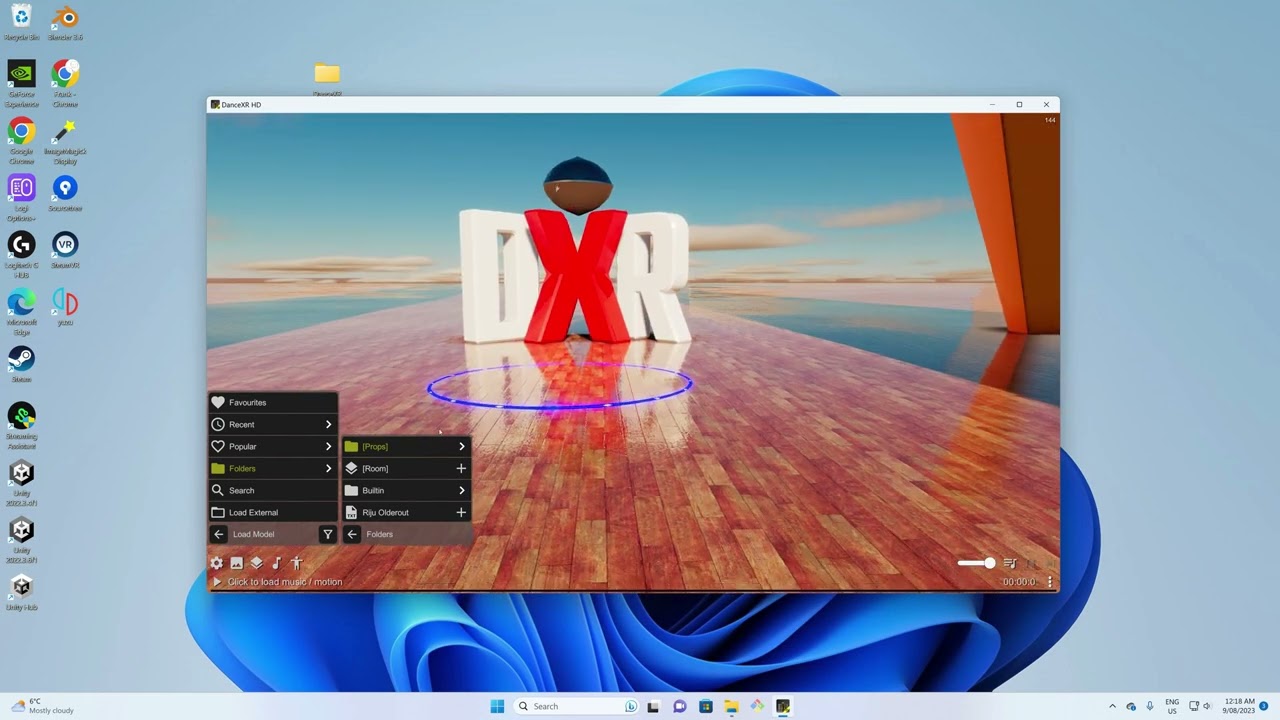Click the SteamVR desktop icon
The width and height of the screenshot is (1280, 720).
pos(65,250)
